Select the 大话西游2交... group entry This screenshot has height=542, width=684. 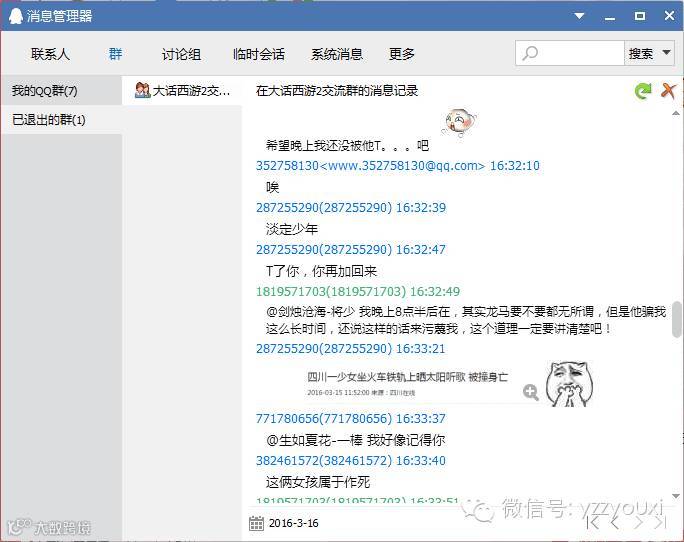(x=182, y=90)
